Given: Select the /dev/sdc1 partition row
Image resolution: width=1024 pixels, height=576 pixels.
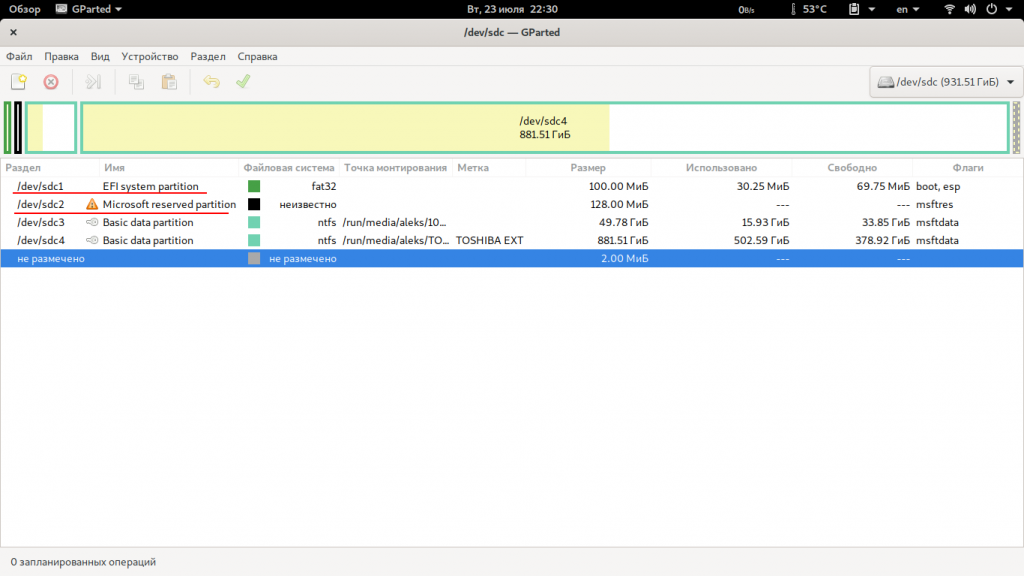Looking at the screenshot, I should tap(512, 186).
